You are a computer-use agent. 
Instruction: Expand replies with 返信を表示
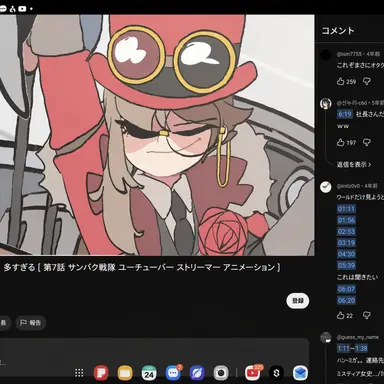[354, 164]
